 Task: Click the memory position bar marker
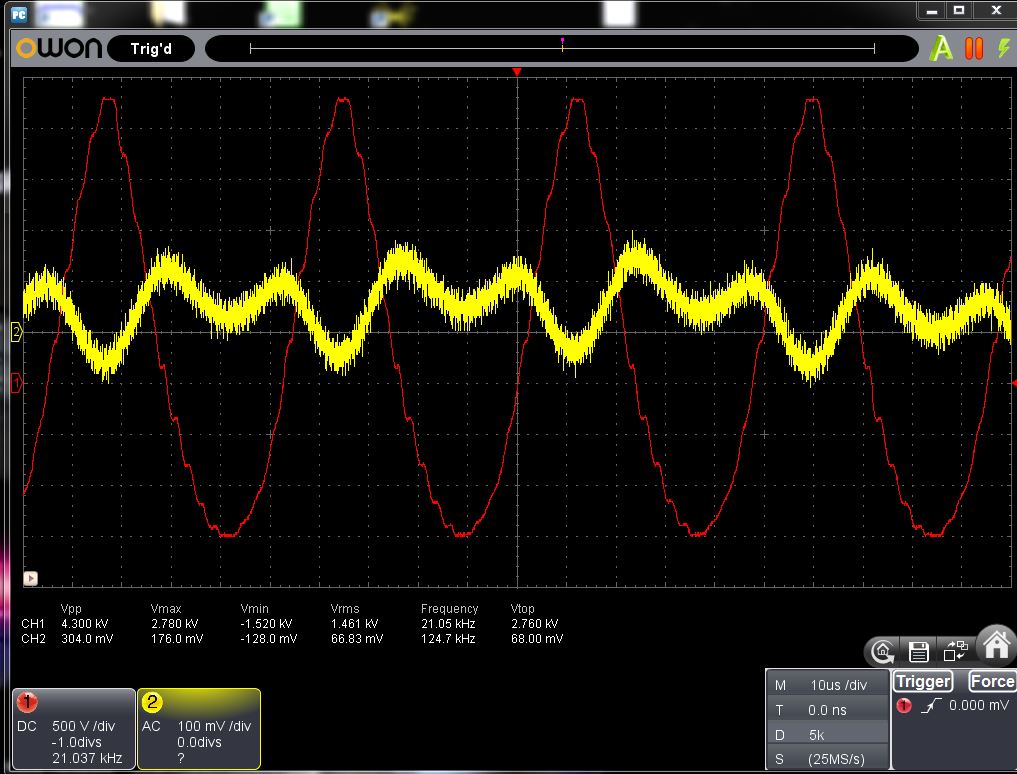tap(562, 43)
